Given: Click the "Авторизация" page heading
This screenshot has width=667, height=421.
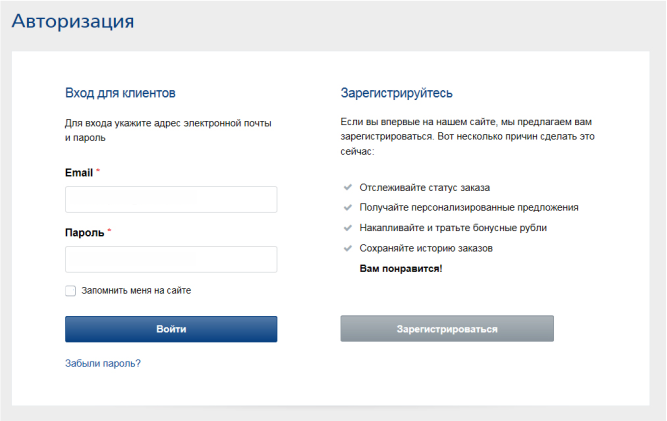Looking at the screenshot, I should [x=73, y=21].
